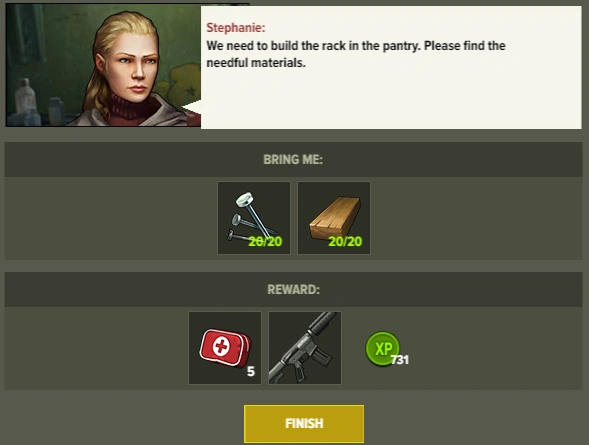Select the wooden plank item icon
Viewport: 589px width, 445px height.
coord(334,218)
